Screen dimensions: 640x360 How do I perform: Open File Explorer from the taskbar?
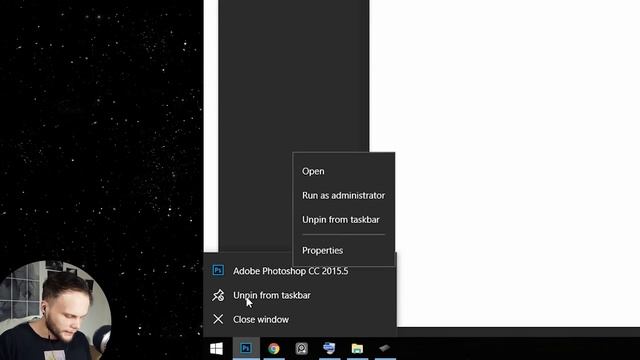point(357,349)
